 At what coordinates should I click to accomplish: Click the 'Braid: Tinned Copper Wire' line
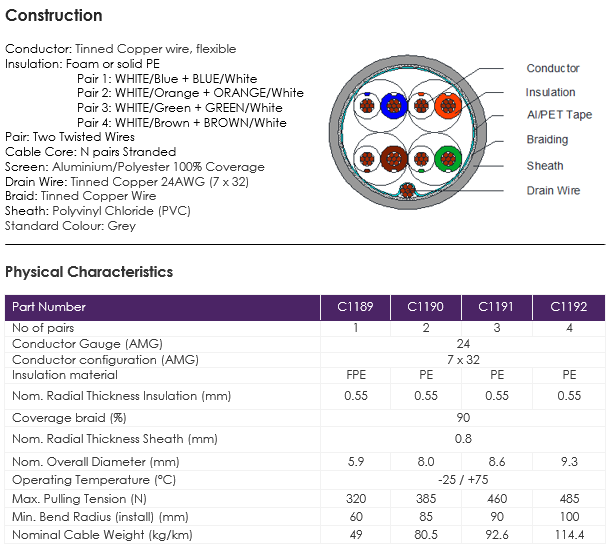tap(80, 196)
